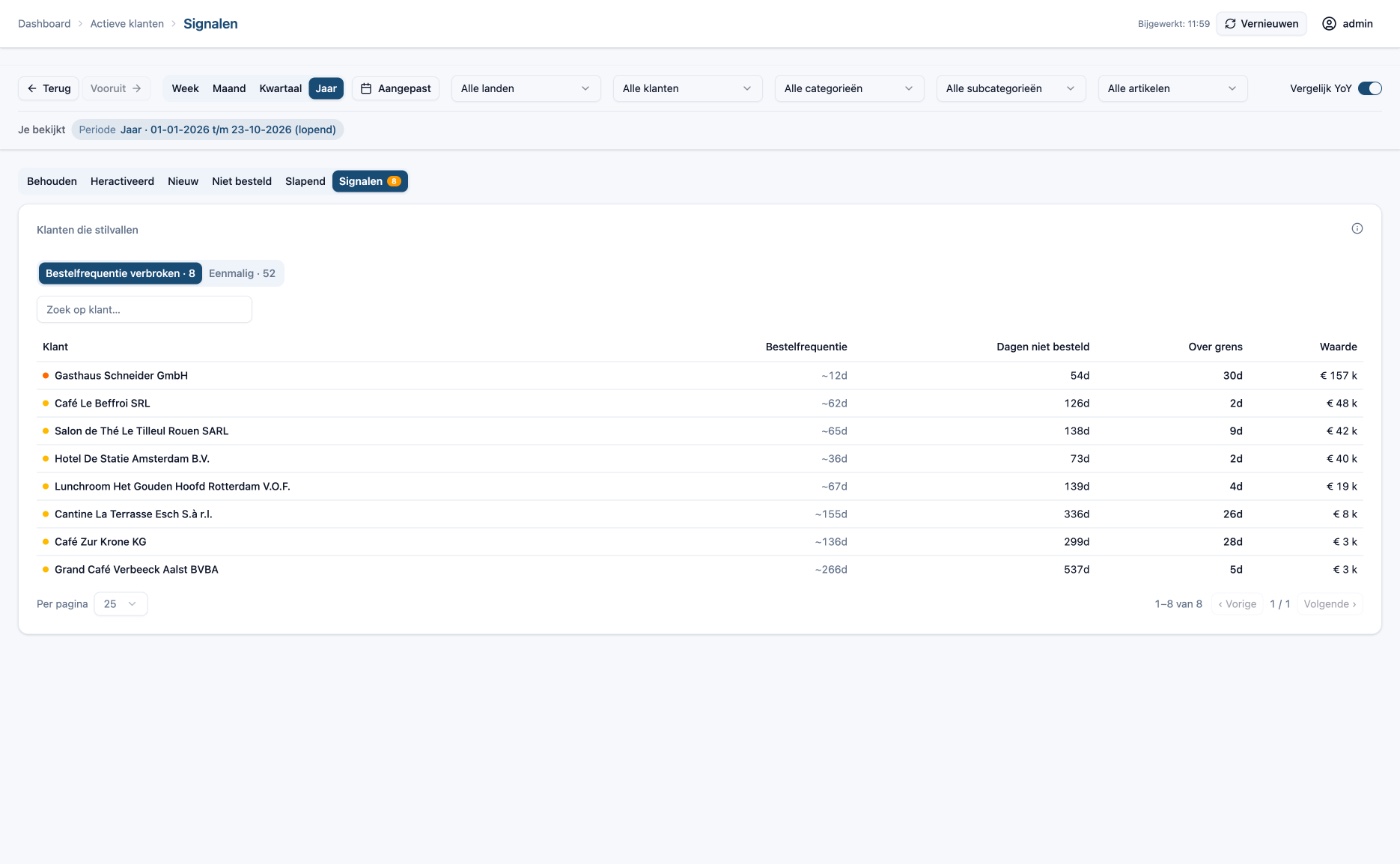Change the Per pagina 25 selector
Viewport: 1400px width, 864px height.
120,604
